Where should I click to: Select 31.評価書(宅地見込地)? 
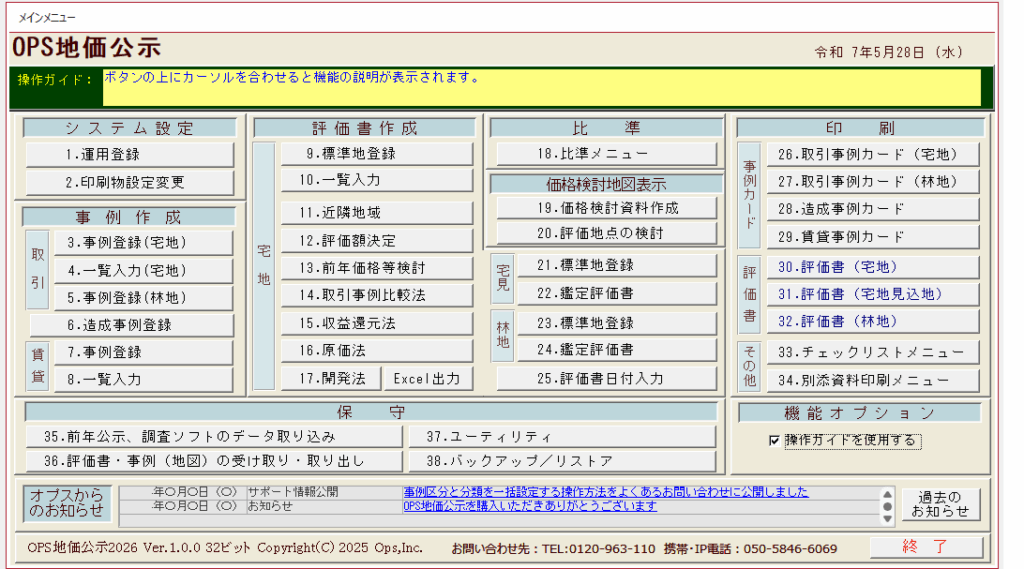pos(872,295)
